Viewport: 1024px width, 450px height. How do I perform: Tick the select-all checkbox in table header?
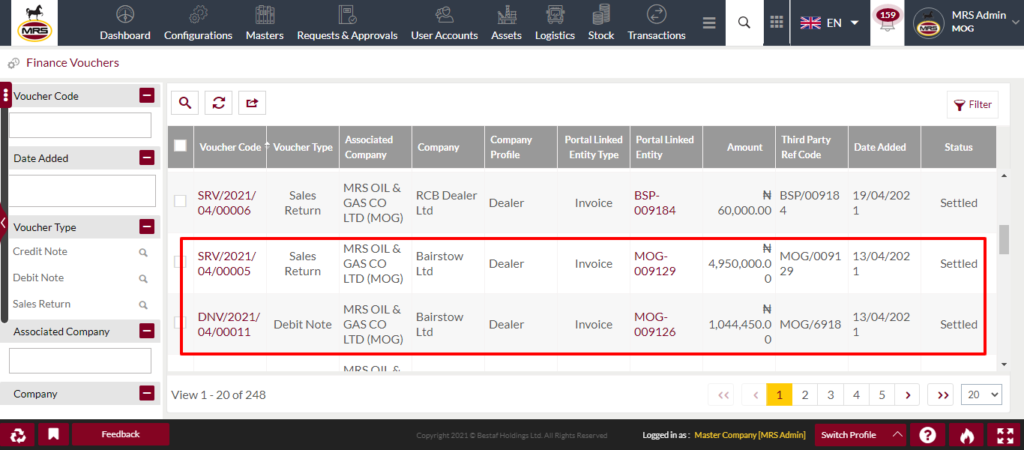pos(180,146)
